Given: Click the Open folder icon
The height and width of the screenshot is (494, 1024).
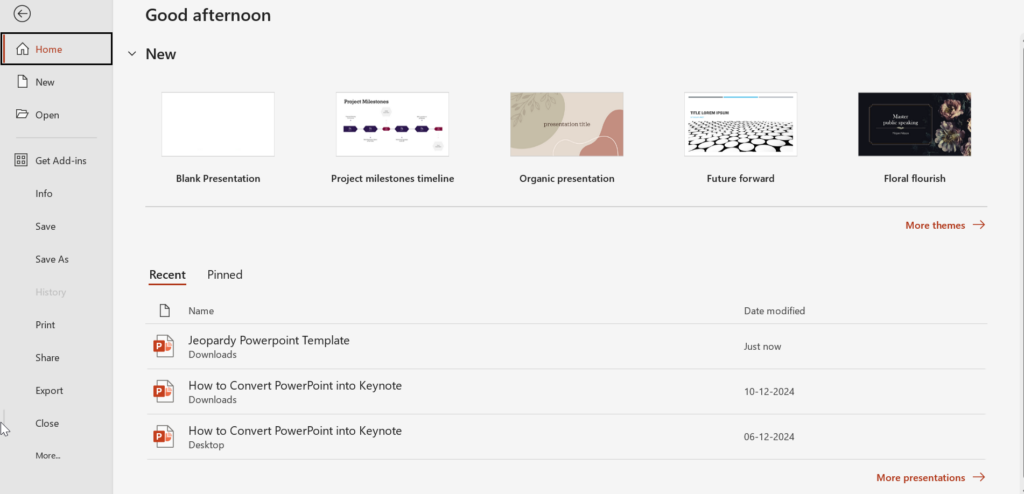Looking at the screenshot, I should point(22,115).
